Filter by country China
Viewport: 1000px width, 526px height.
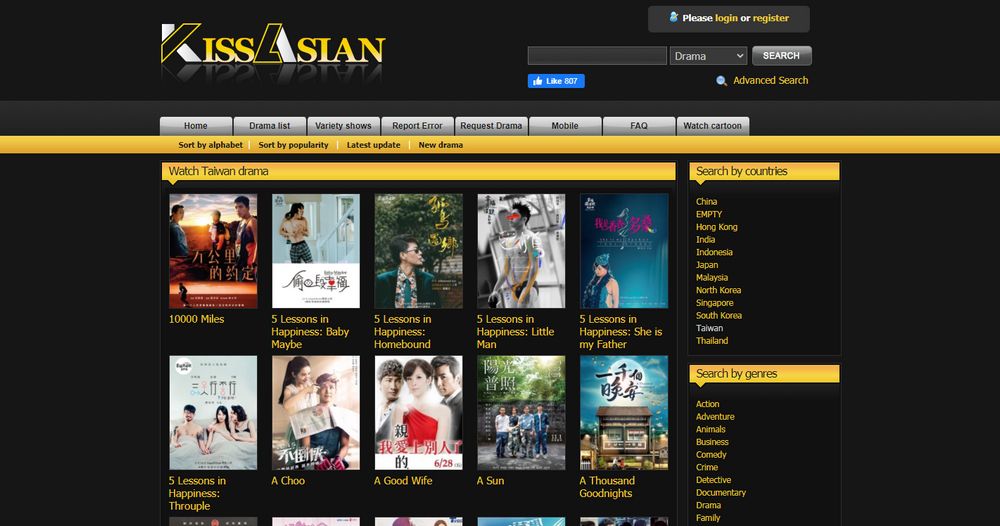pos(707,201)
